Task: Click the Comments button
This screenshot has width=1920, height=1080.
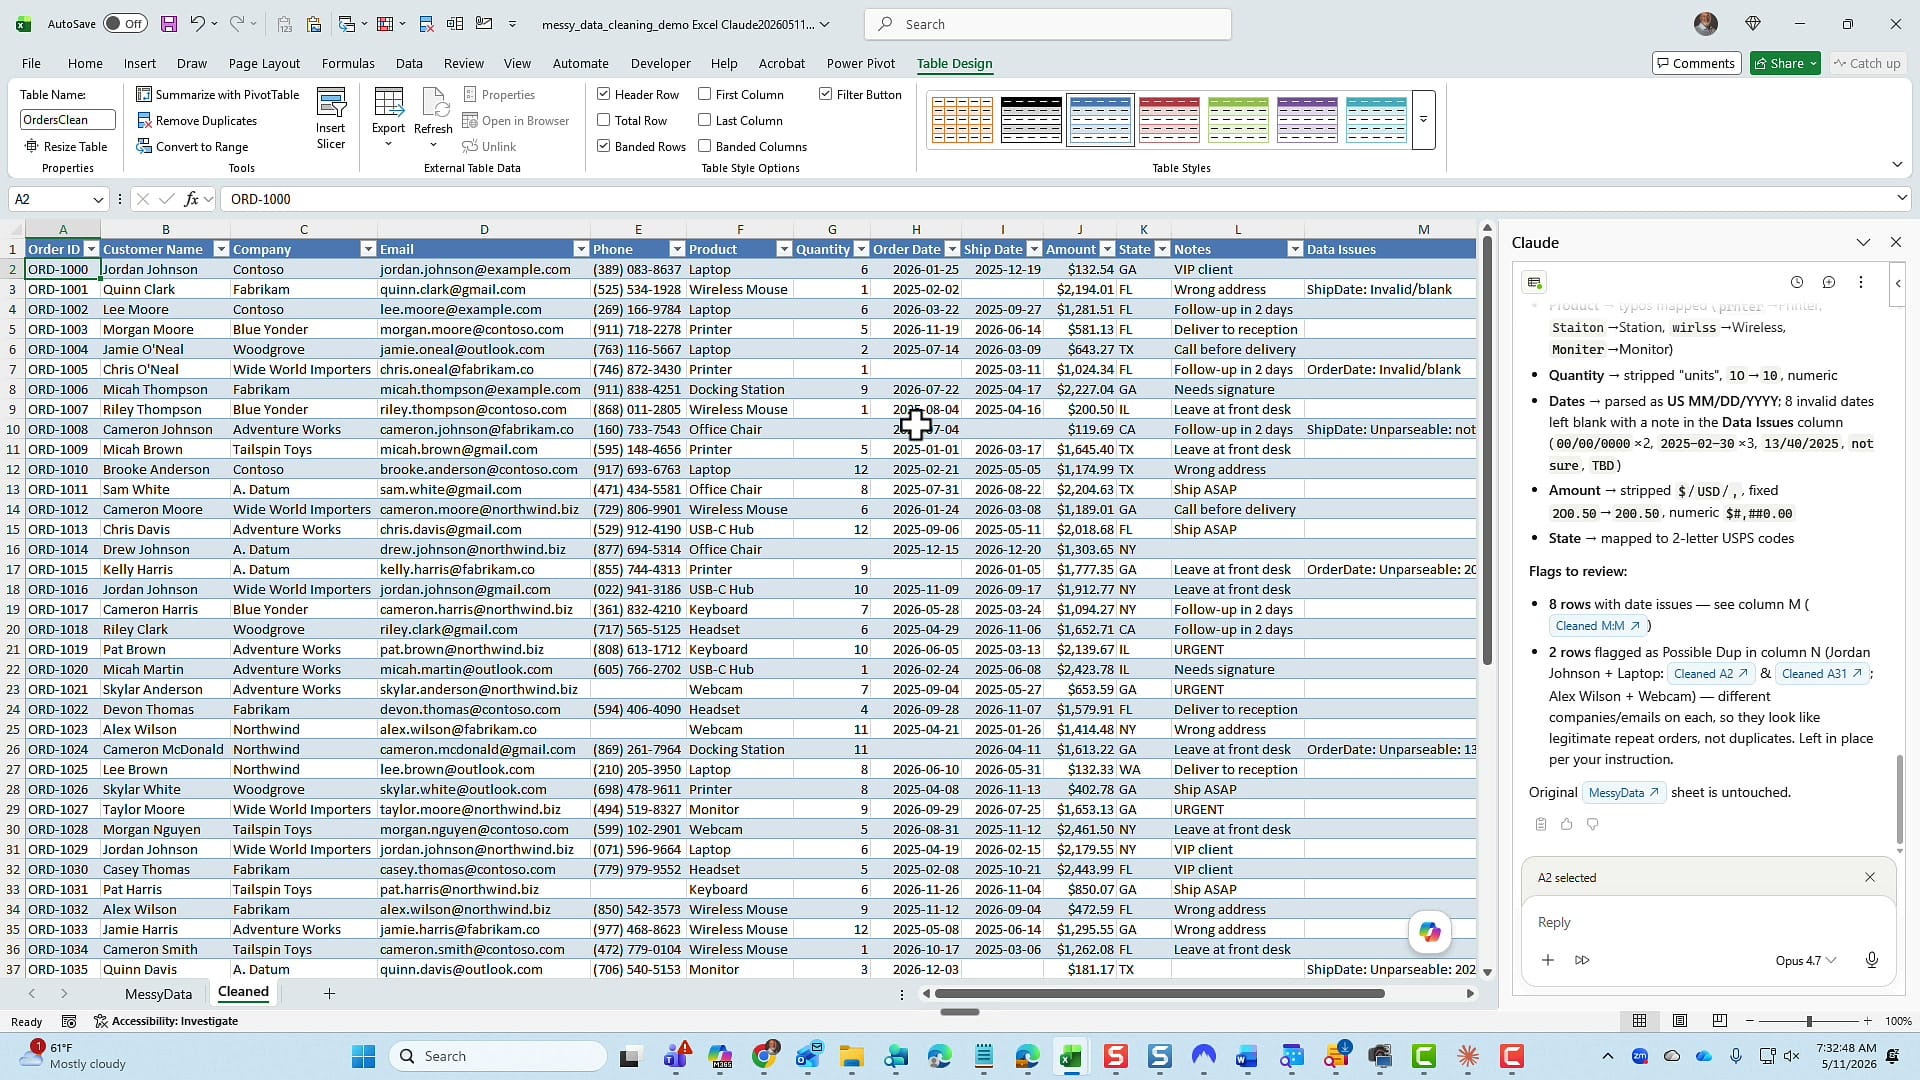Action: tap(1696, 63)
